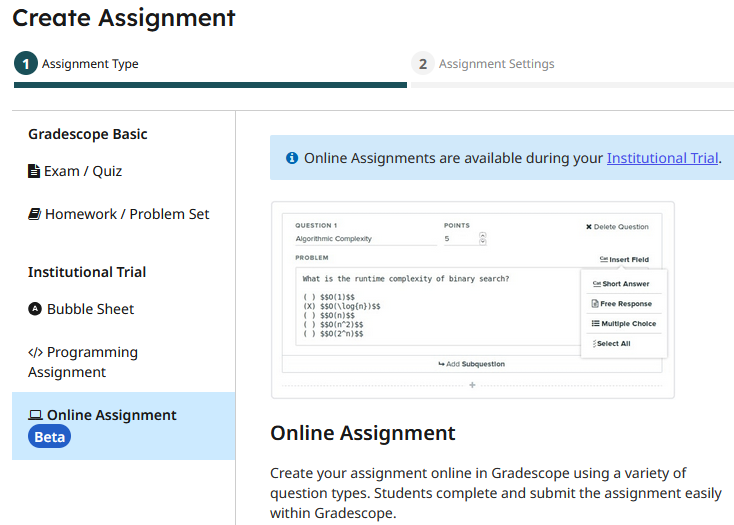This screenshot has height=525, width=734.
Task: Click the Points stepper arrows
Action: [483, 239]
